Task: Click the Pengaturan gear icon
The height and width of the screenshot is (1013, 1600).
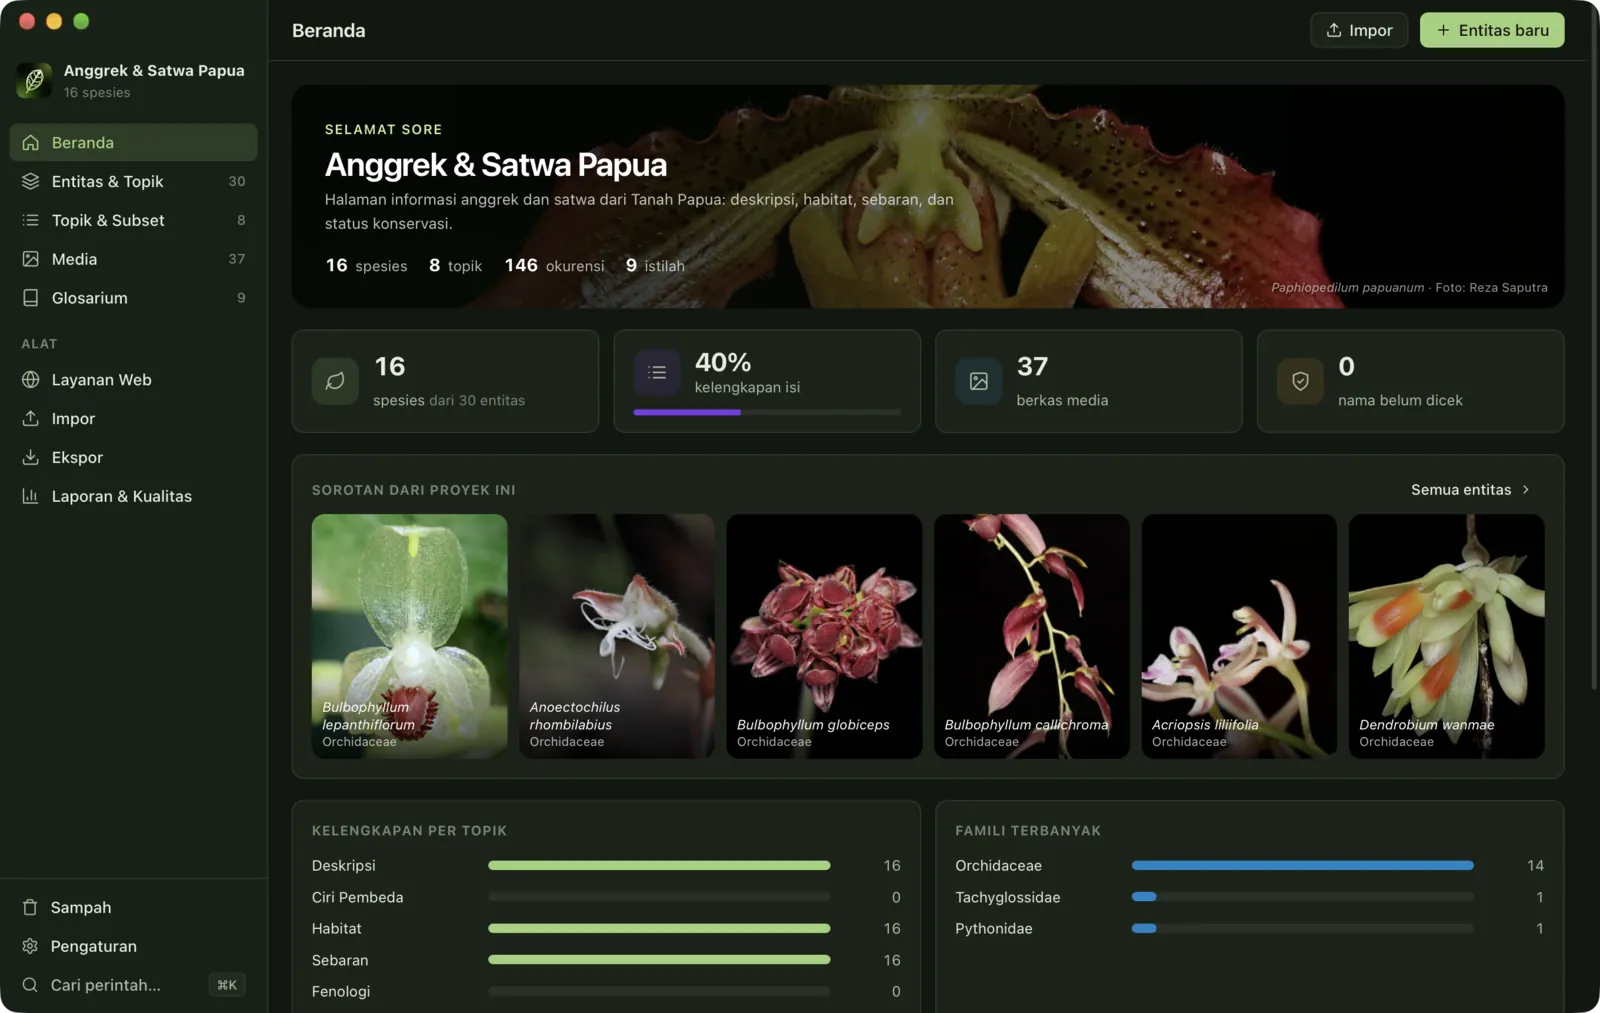Action: pos(30,946)
